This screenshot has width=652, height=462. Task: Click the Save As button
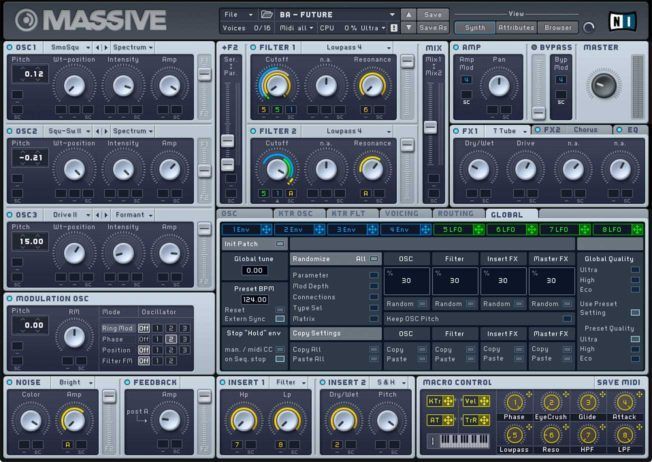tap(433, 27)
